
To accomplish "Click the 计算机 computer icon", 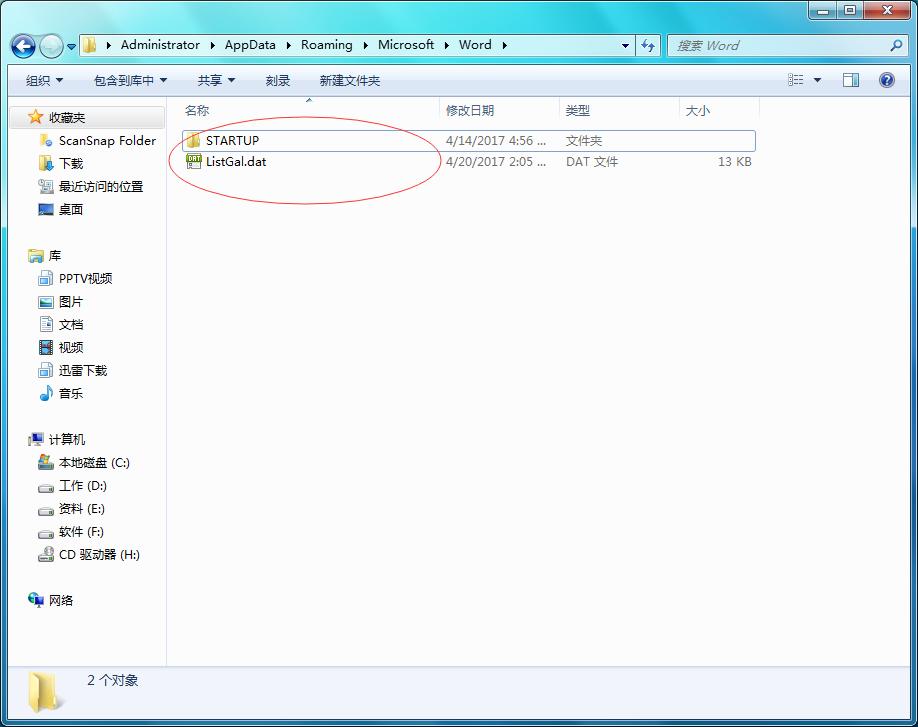I will [36, 439].
